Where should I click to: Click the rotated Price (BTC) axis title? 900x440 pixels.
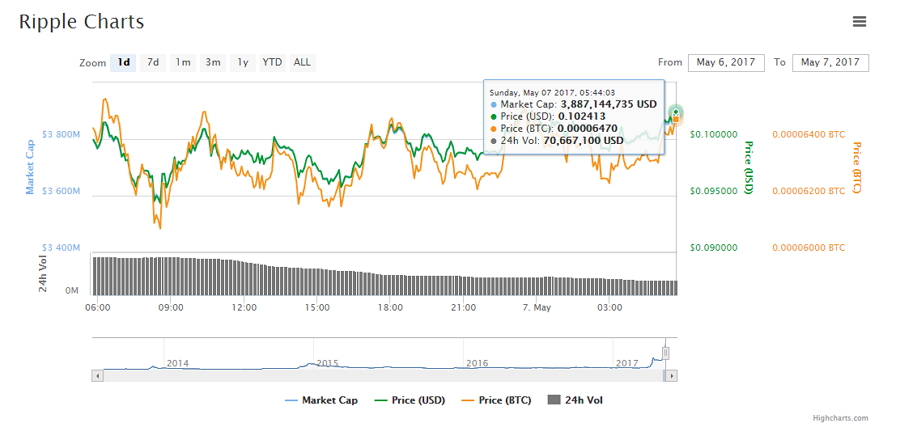pos(857,168)
